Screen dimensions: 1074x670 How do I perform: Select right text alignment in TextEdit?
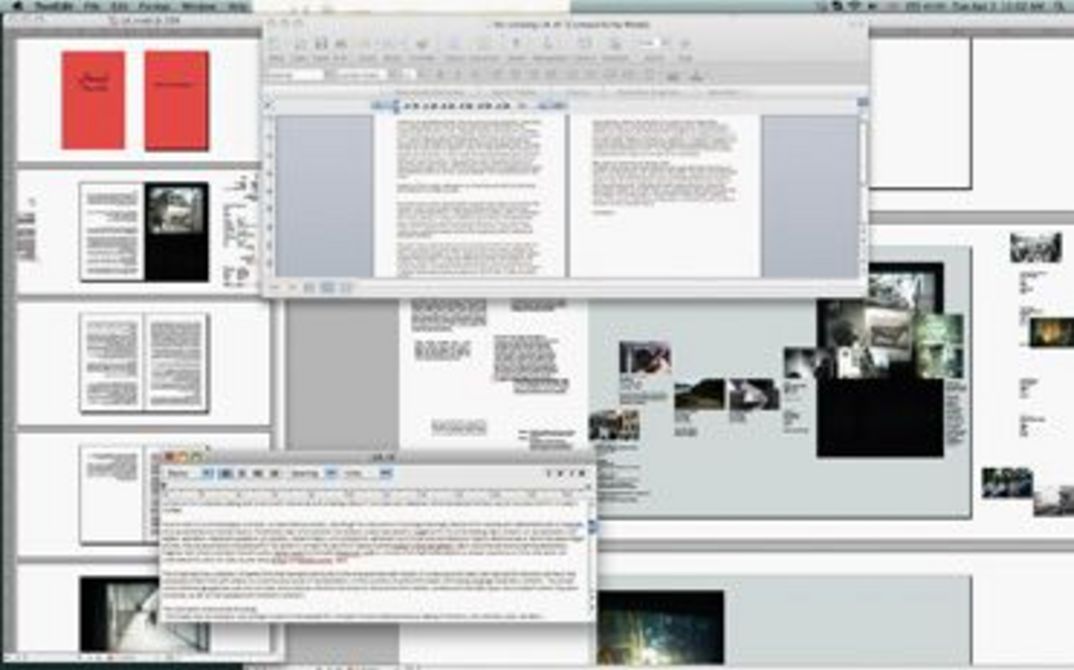click(258, 471)
